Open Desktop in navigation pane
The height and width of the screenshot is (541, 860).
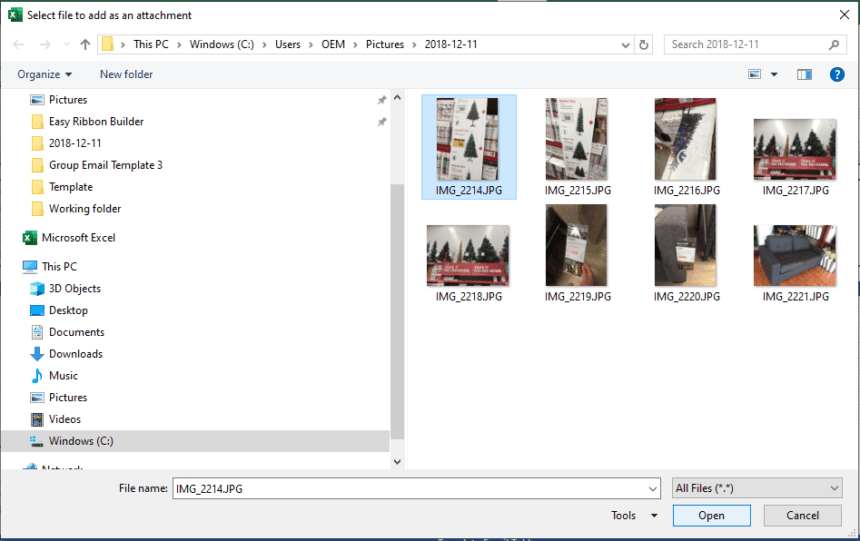[68, 311]
